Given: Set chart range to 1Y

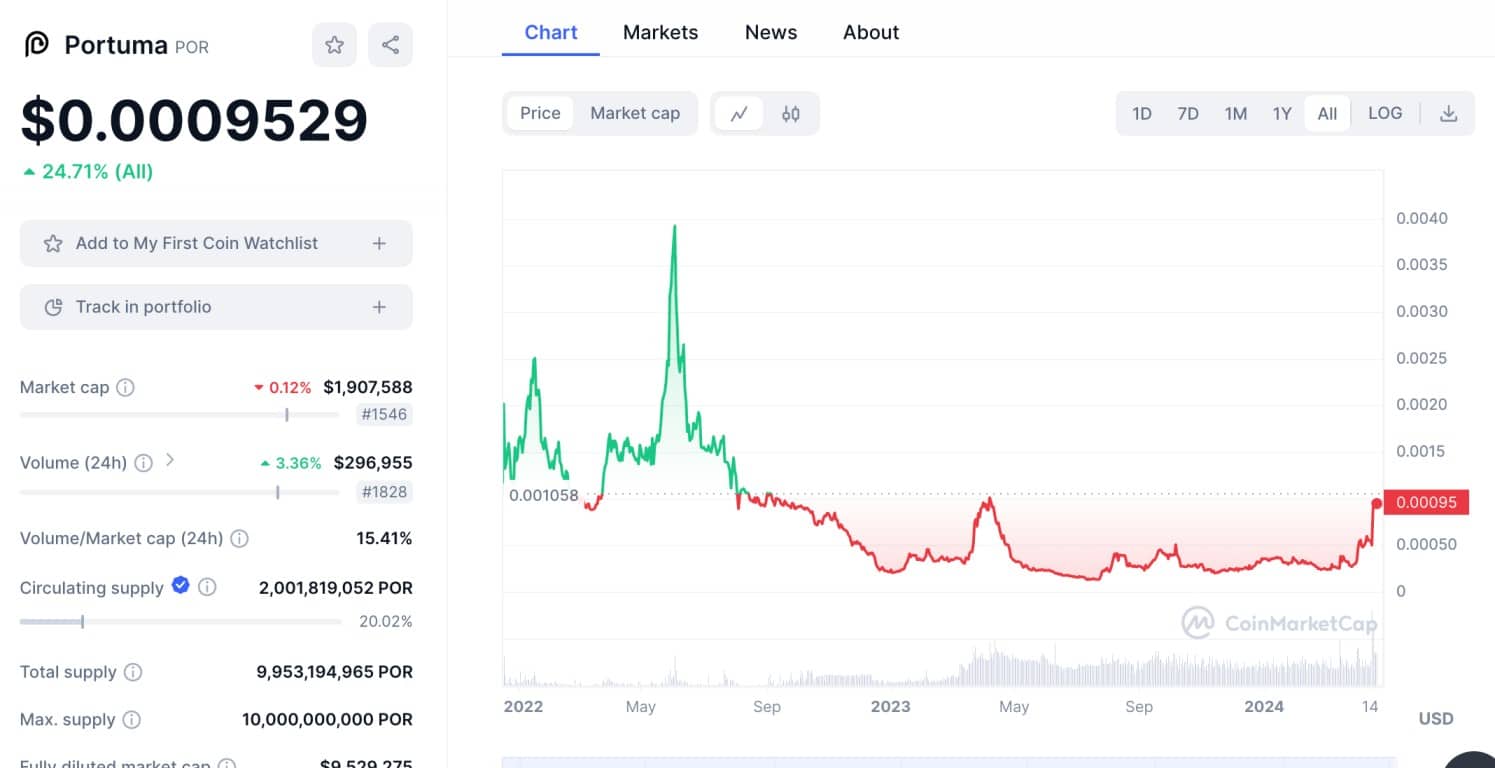Looking at the screenshot, I should (1282, 113).
